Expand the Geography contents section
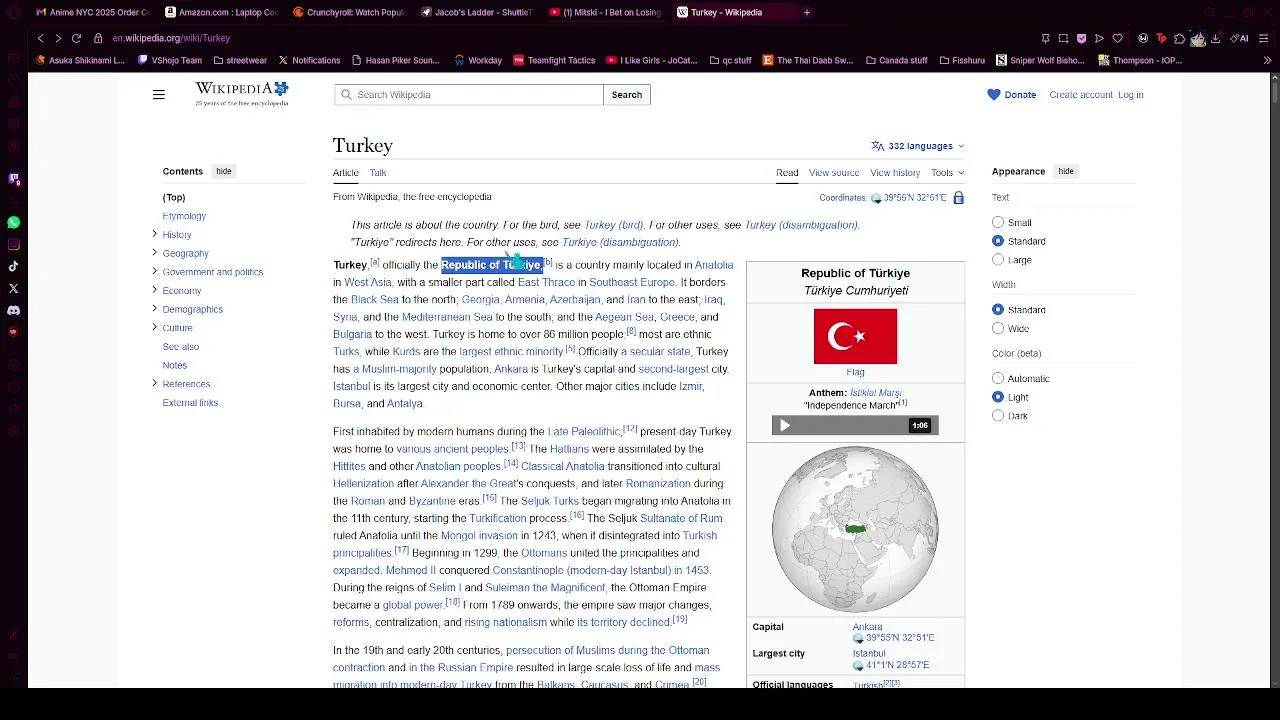 point(154,253)
